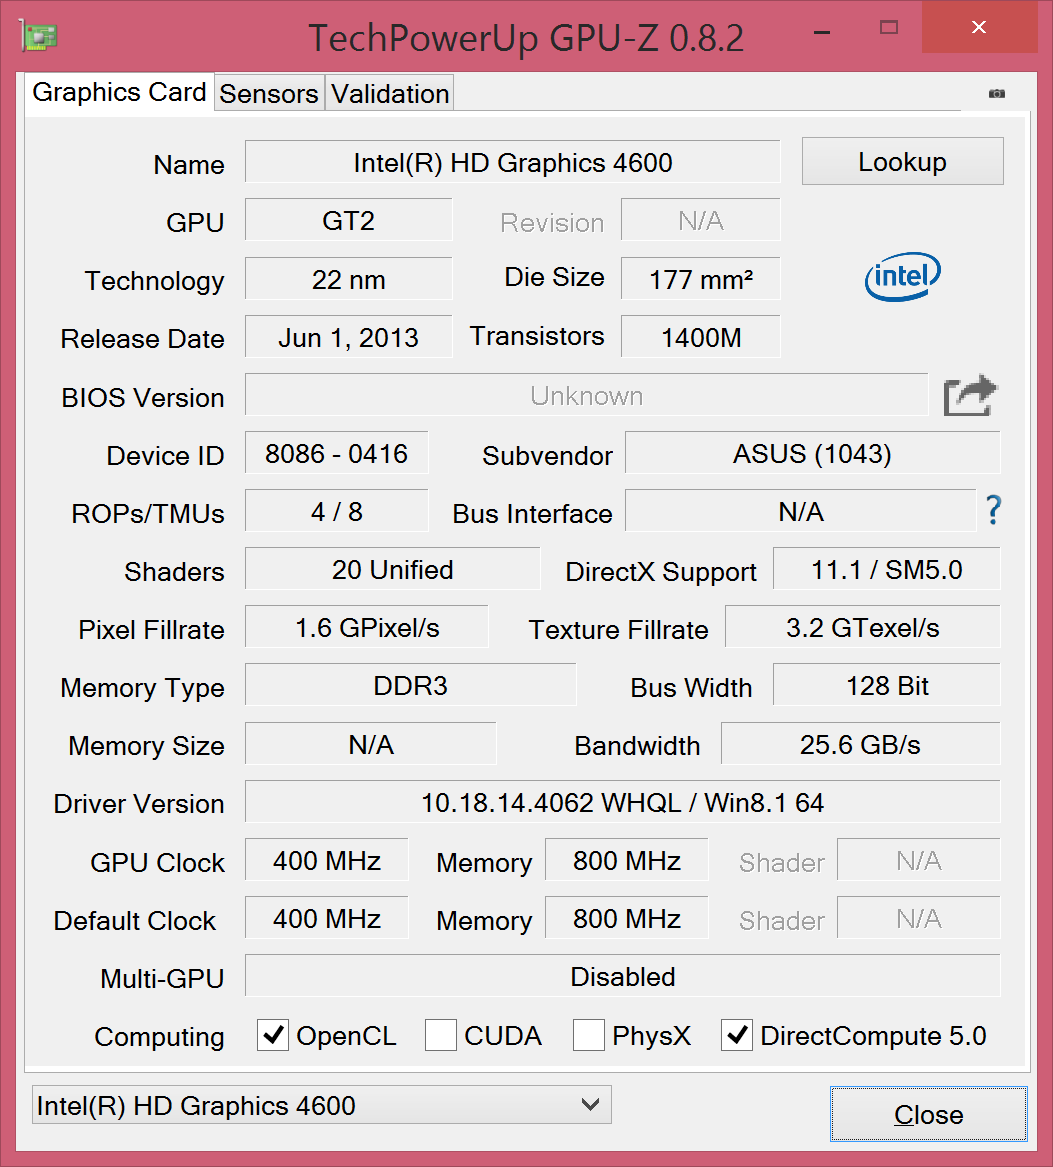Click the graphics card Name field
The width and height of the screenshot is (1053, 1167).
tap(512, 162)
